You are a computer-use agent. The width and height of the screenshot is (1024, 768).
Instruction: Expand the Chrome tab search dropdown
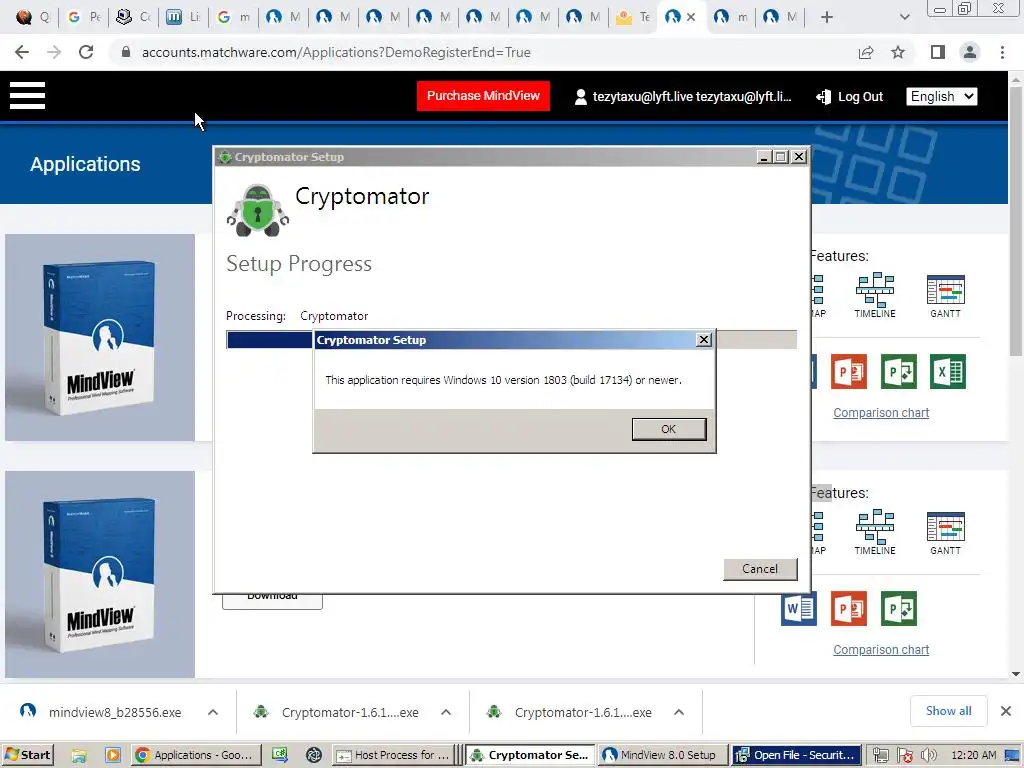tap(904, 17)
